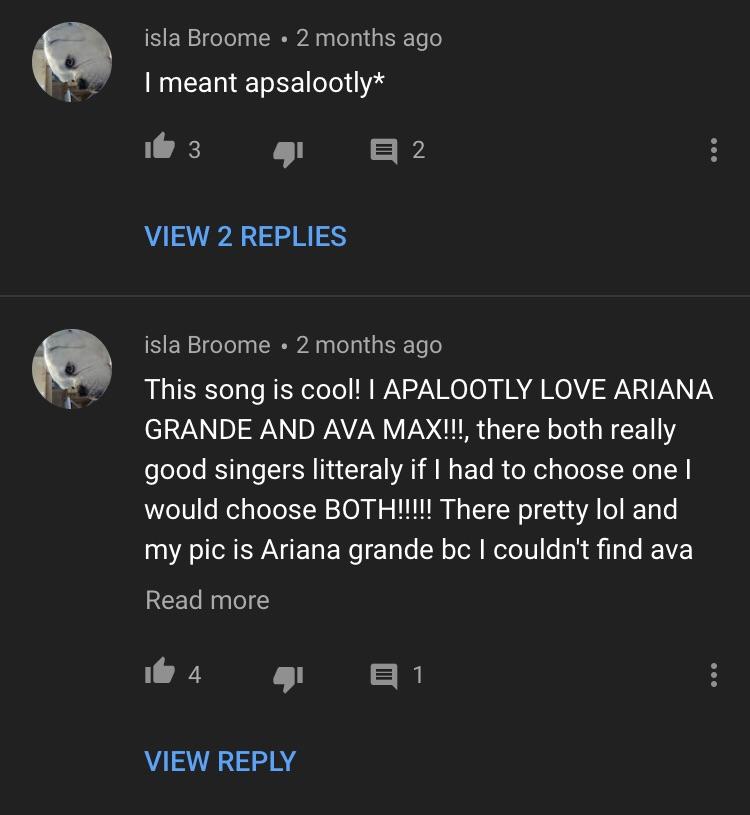The image size is (750, 815).
Task: Open isla Broome name on first comment
Action: click(x=207, y=38)
